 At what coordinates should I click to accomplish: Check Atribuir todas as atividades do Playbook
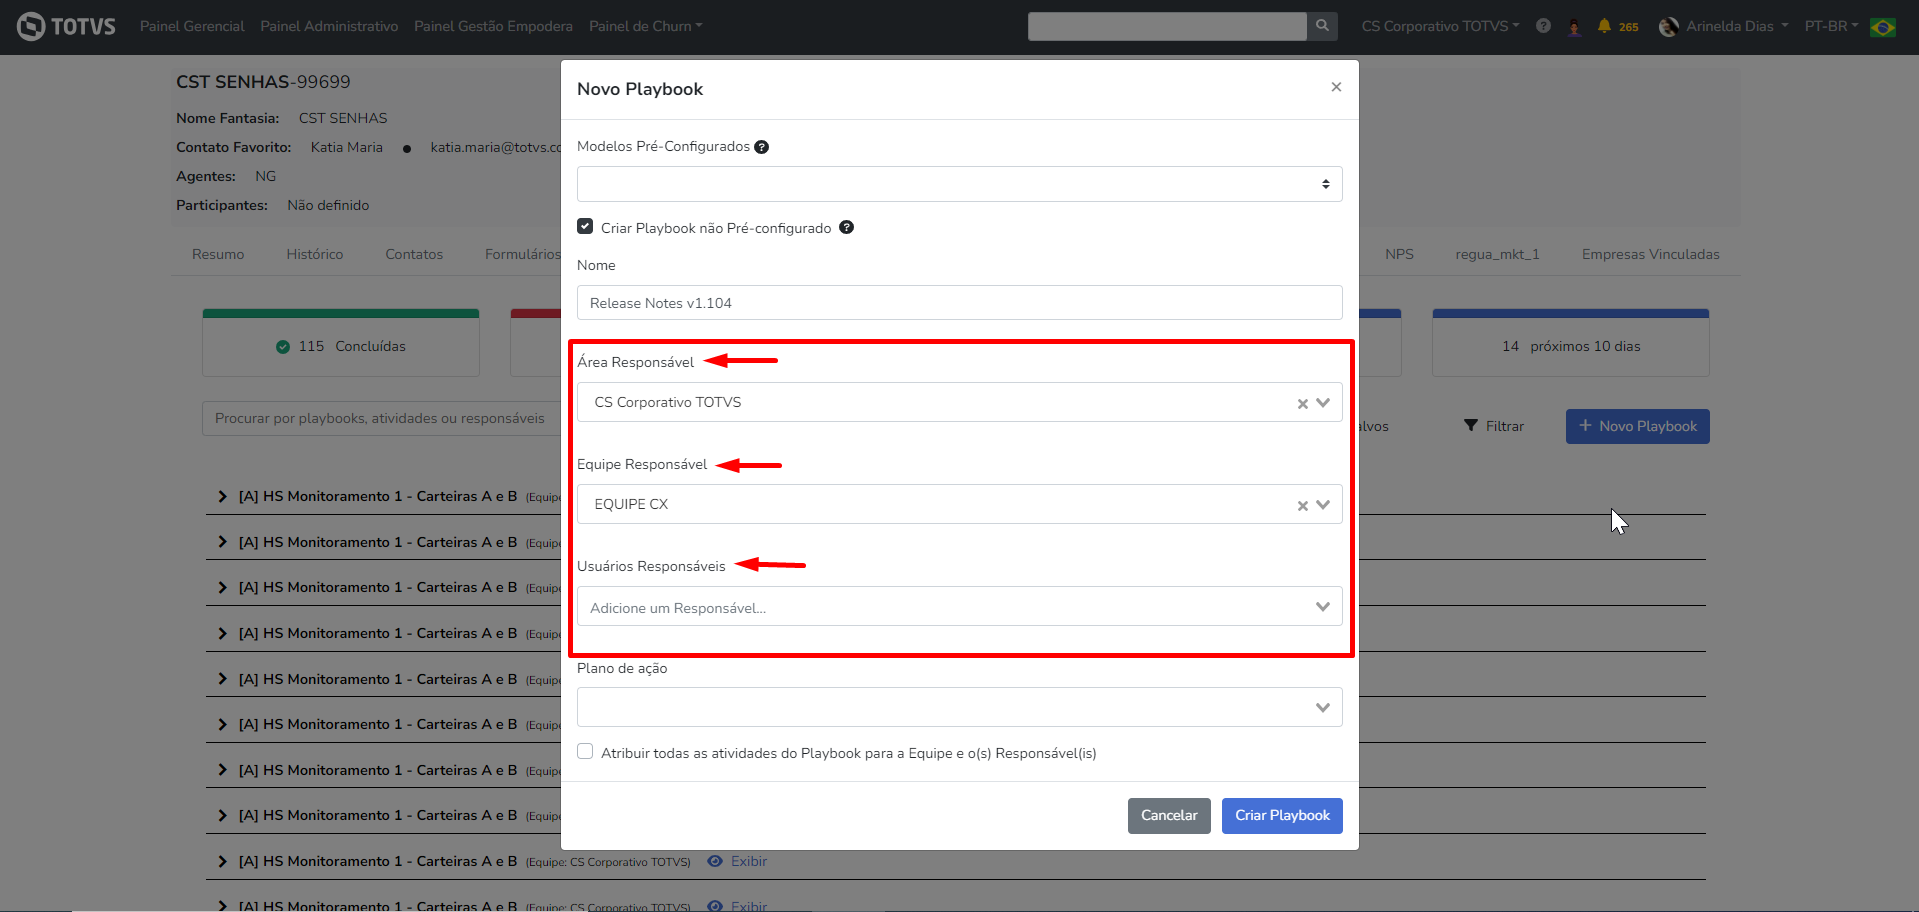point(585,751)
